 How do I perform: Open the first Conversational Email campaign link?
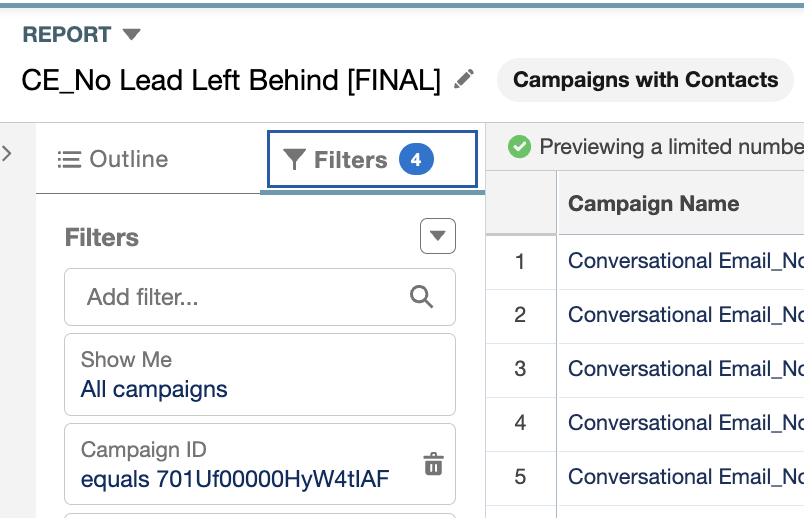click(686, 261)
